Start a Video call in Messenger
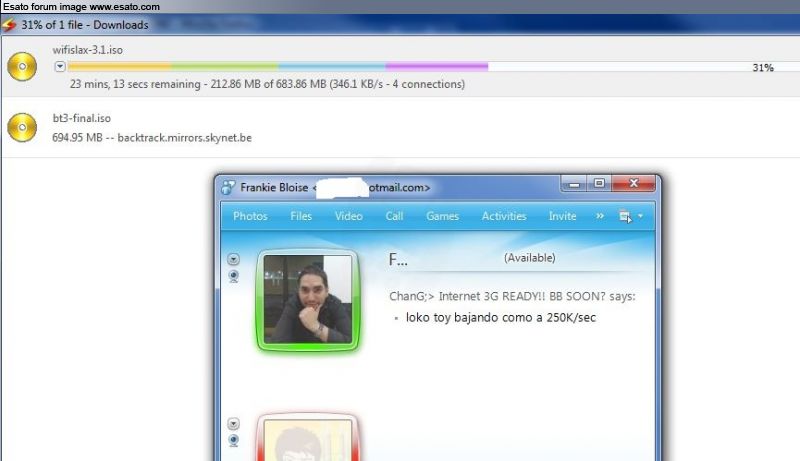The image size is (800, 461). (x=348, y=216)
